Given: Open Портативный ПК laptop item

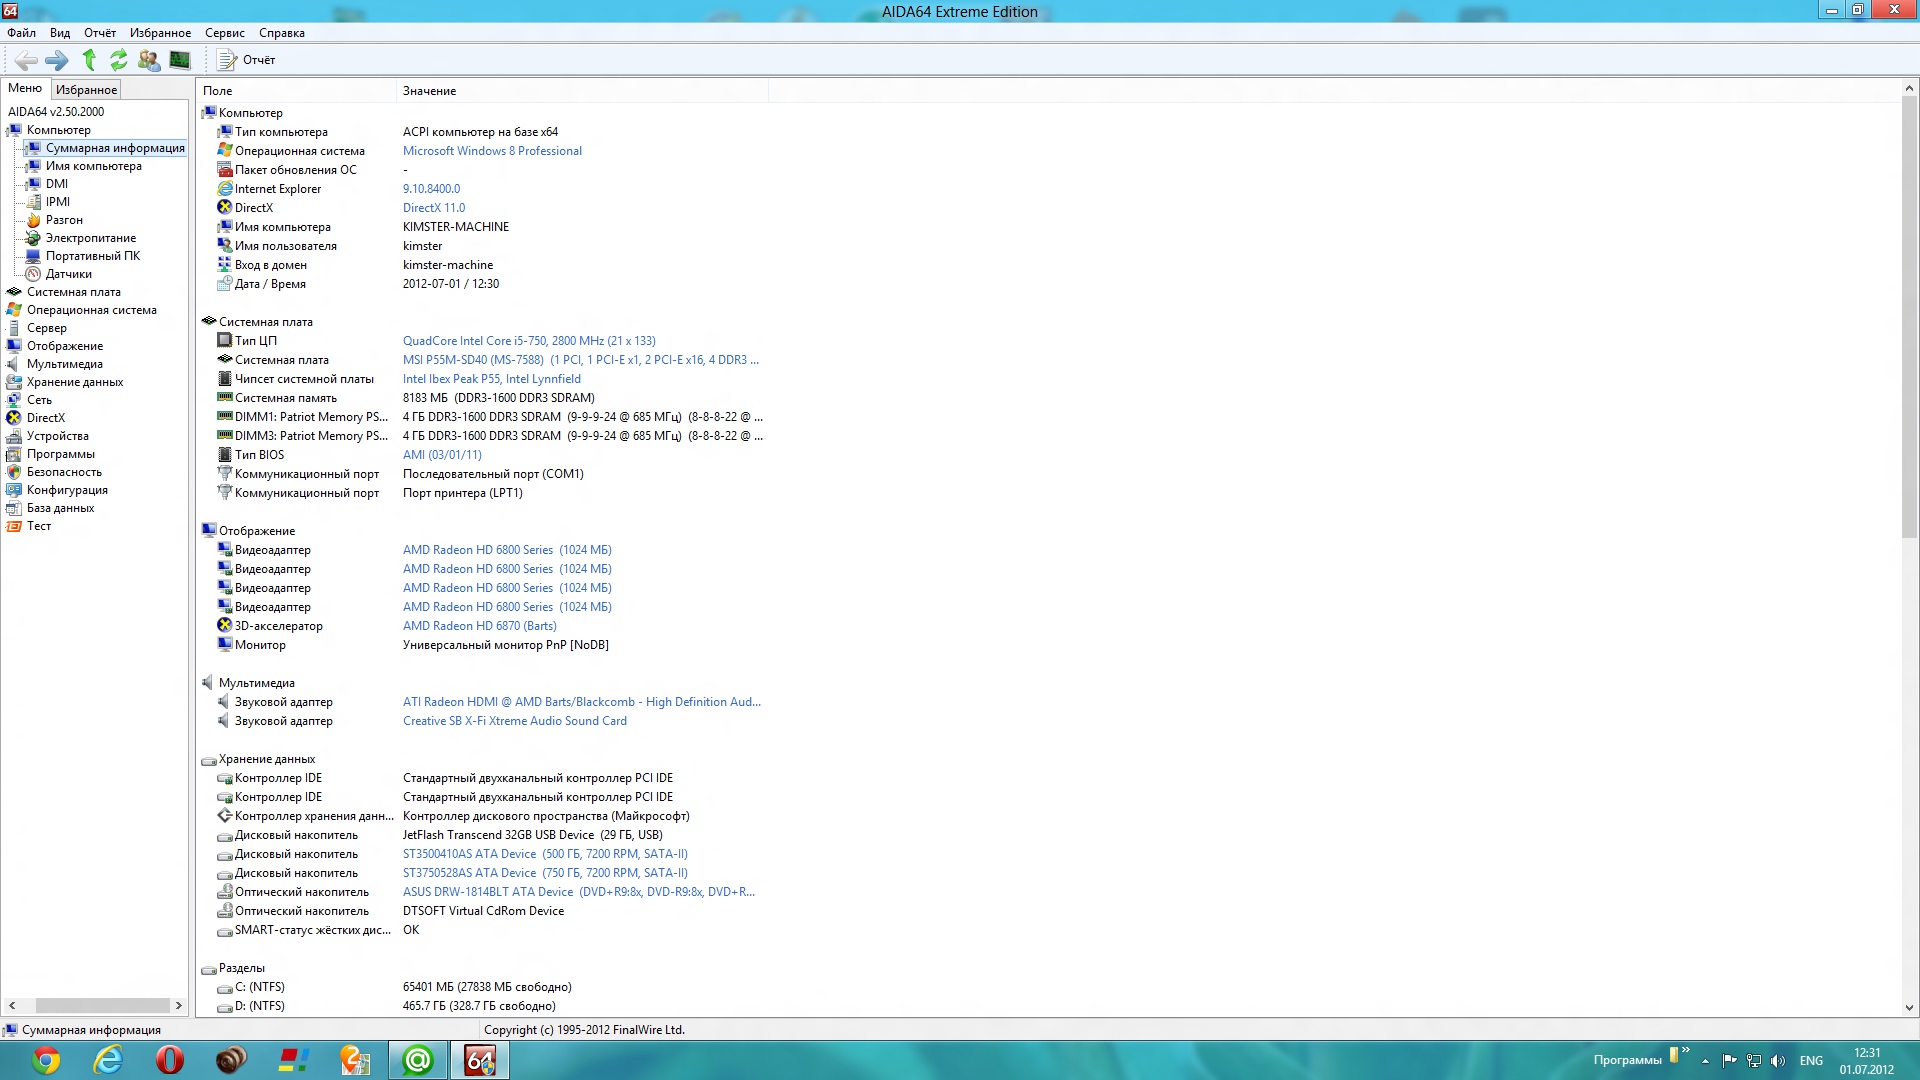Looking at the screenshot, I should coord(92,256).
